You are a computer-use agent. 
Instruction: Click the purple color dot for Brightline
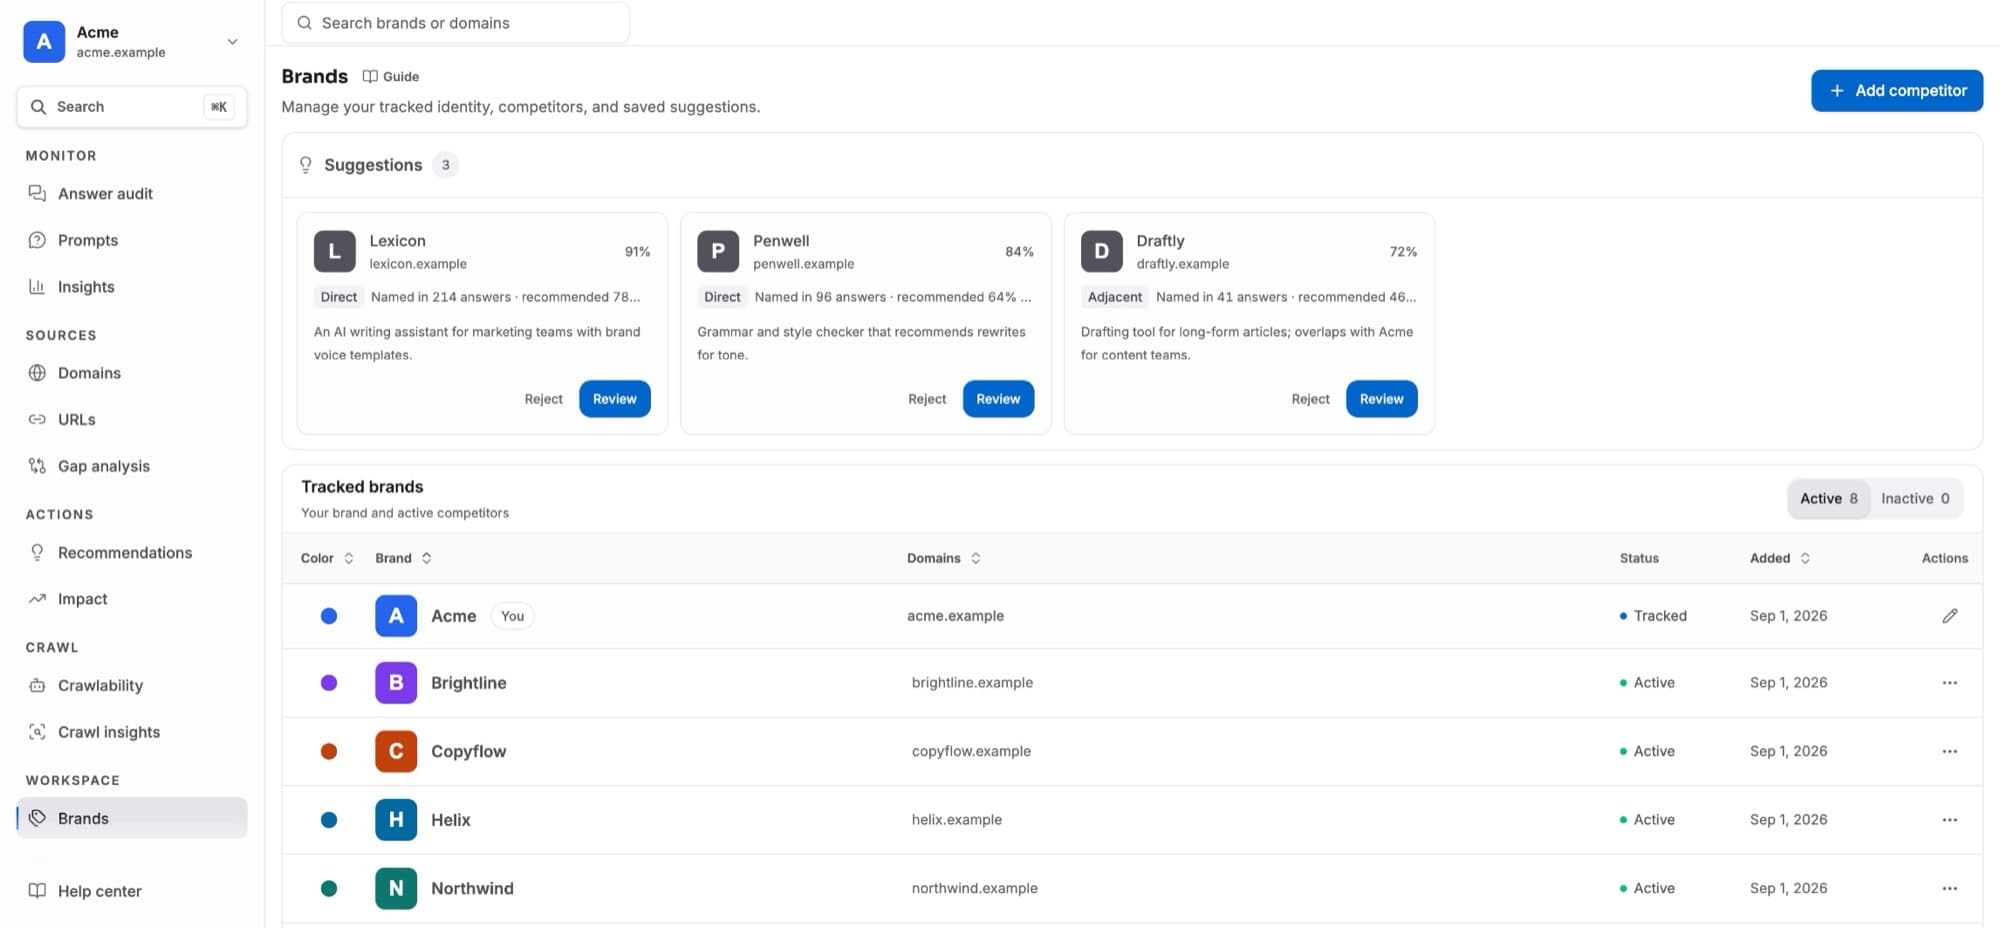tap(328, 683)
